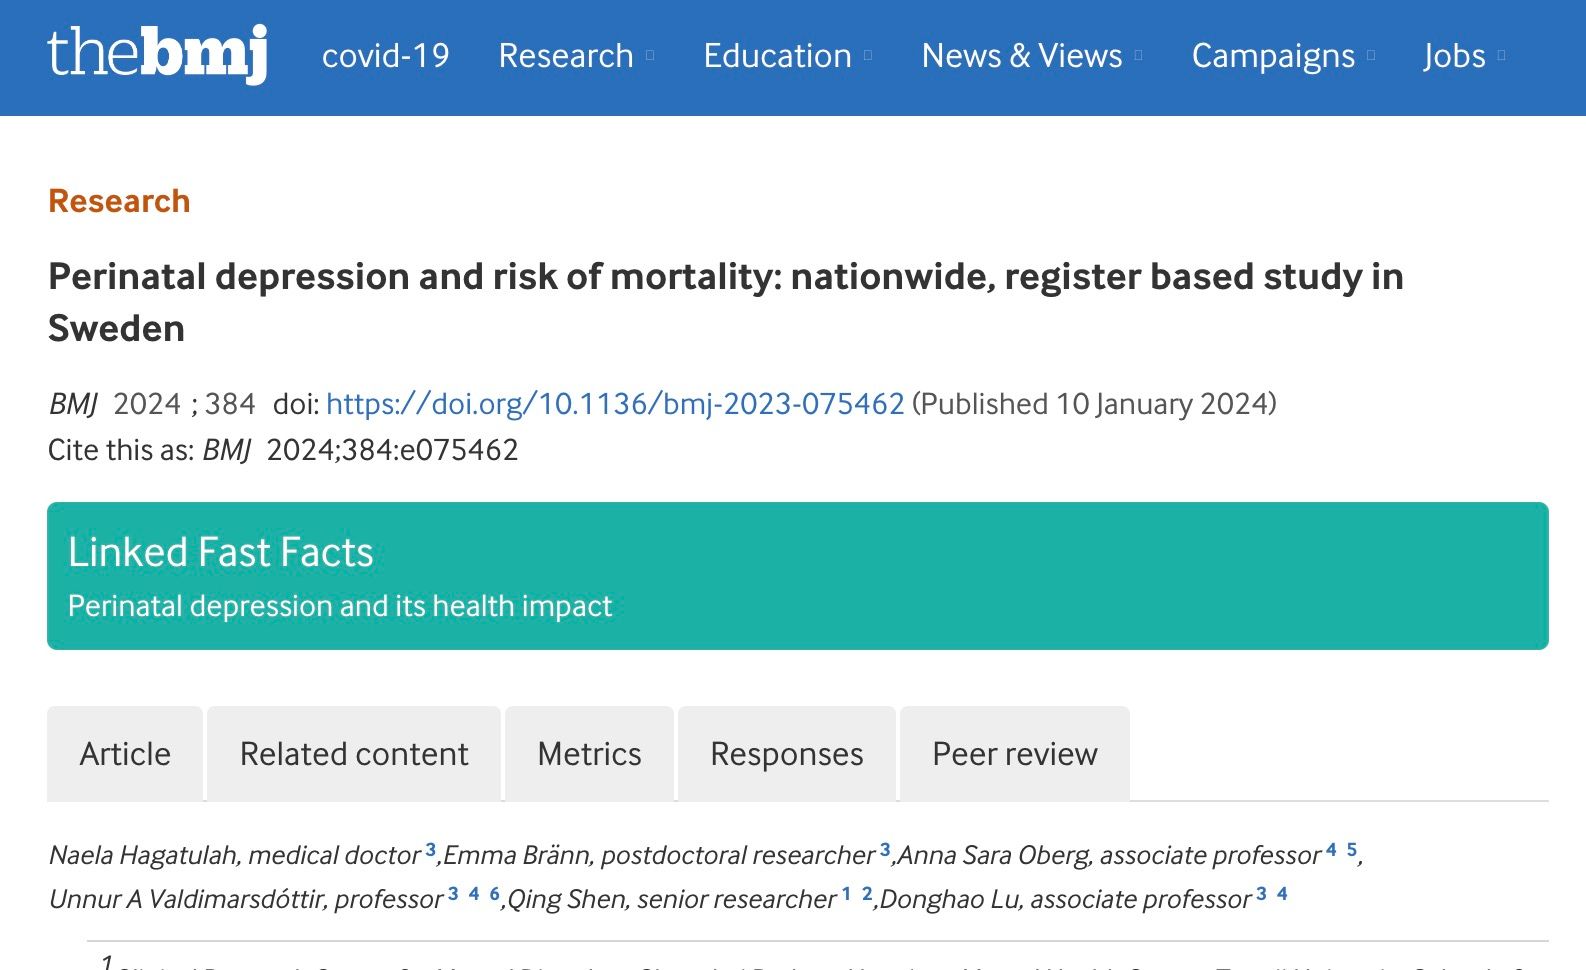Open the Metrics tab

click(589, 754)
